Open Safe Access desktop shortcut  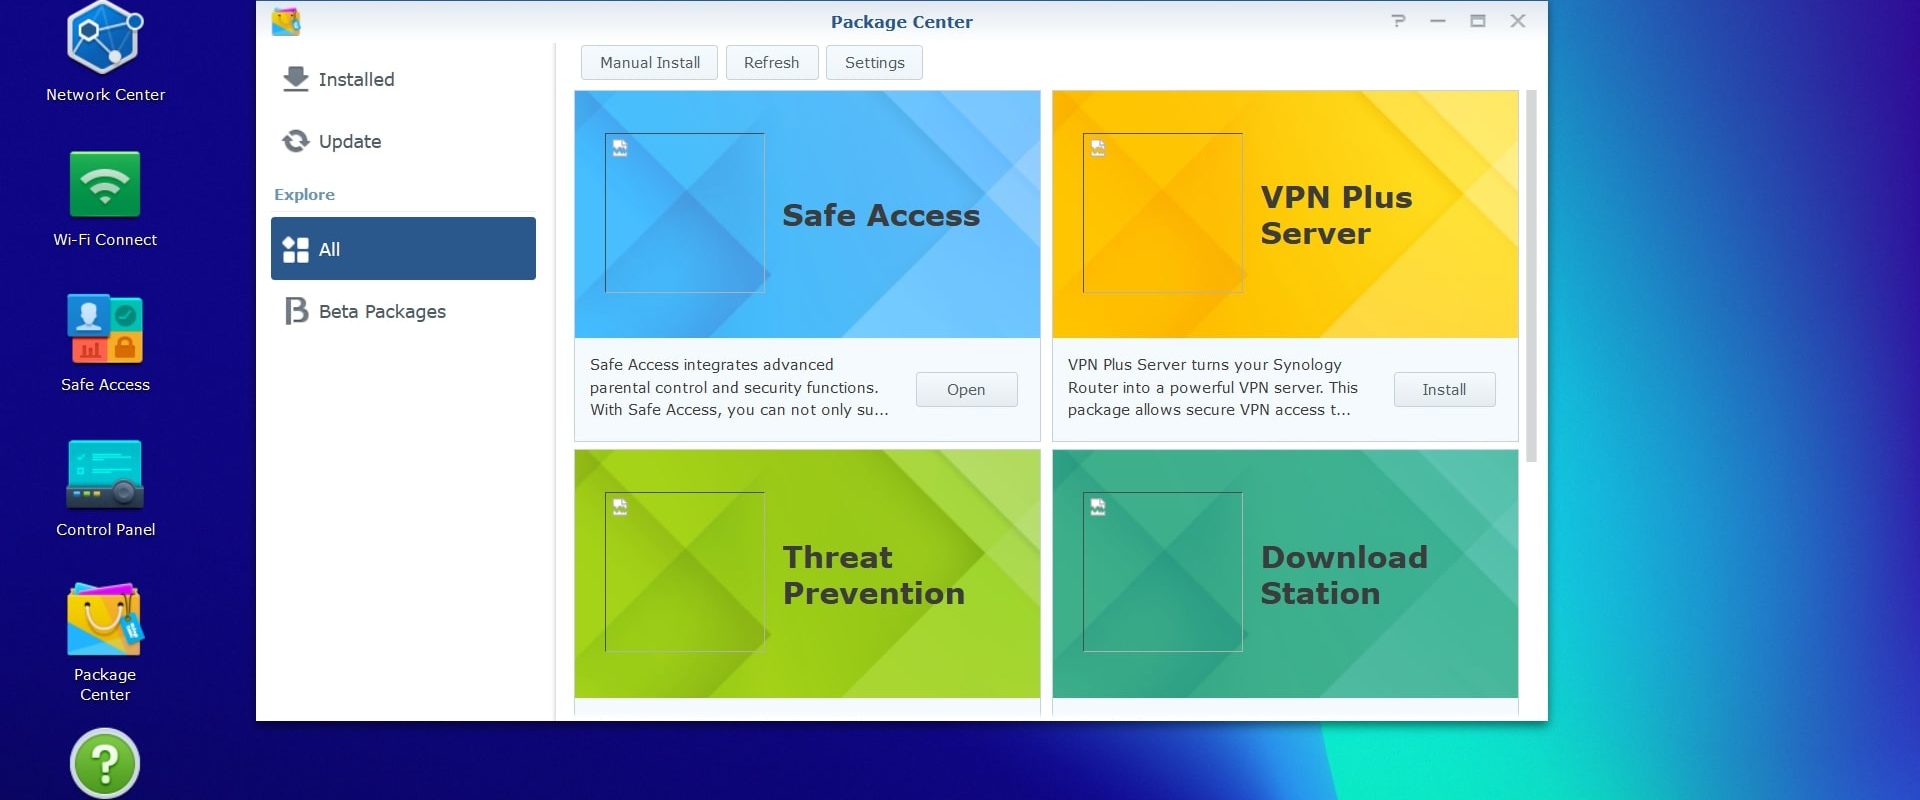point(105,329)
